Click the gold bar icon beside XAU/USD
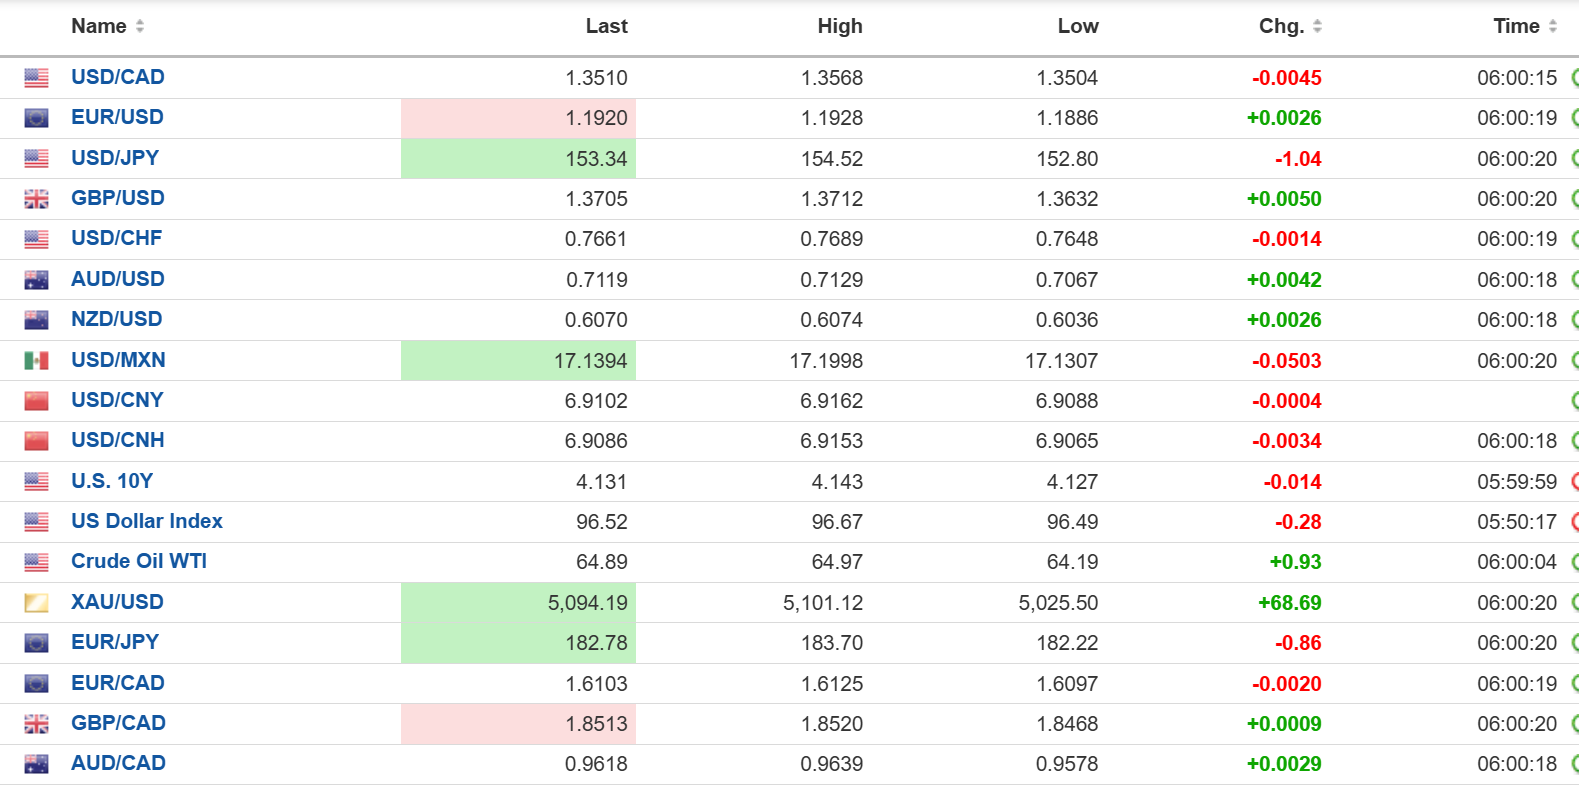 pos(36,603)
